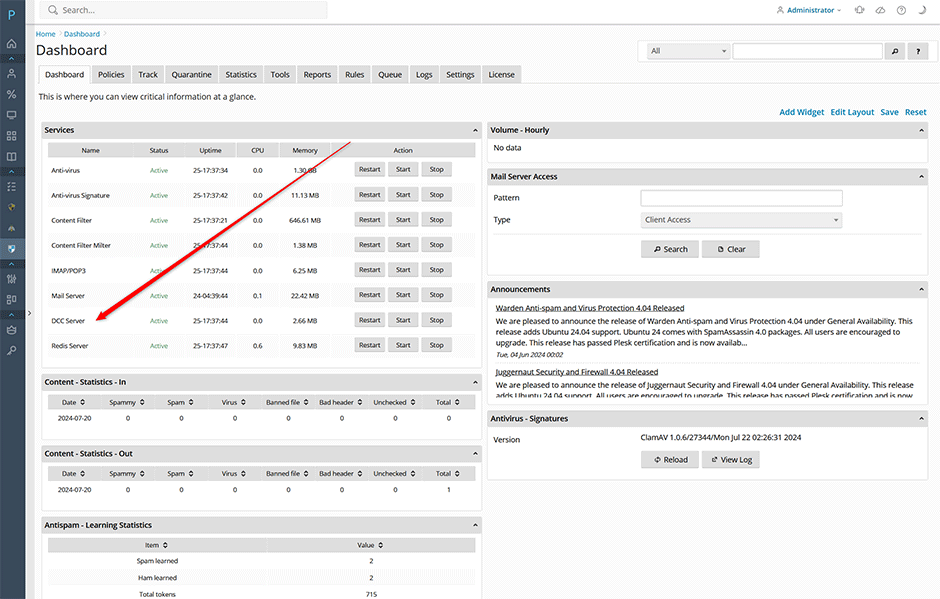
Task: Start the DCC Server service
Action: pos(403,320)
